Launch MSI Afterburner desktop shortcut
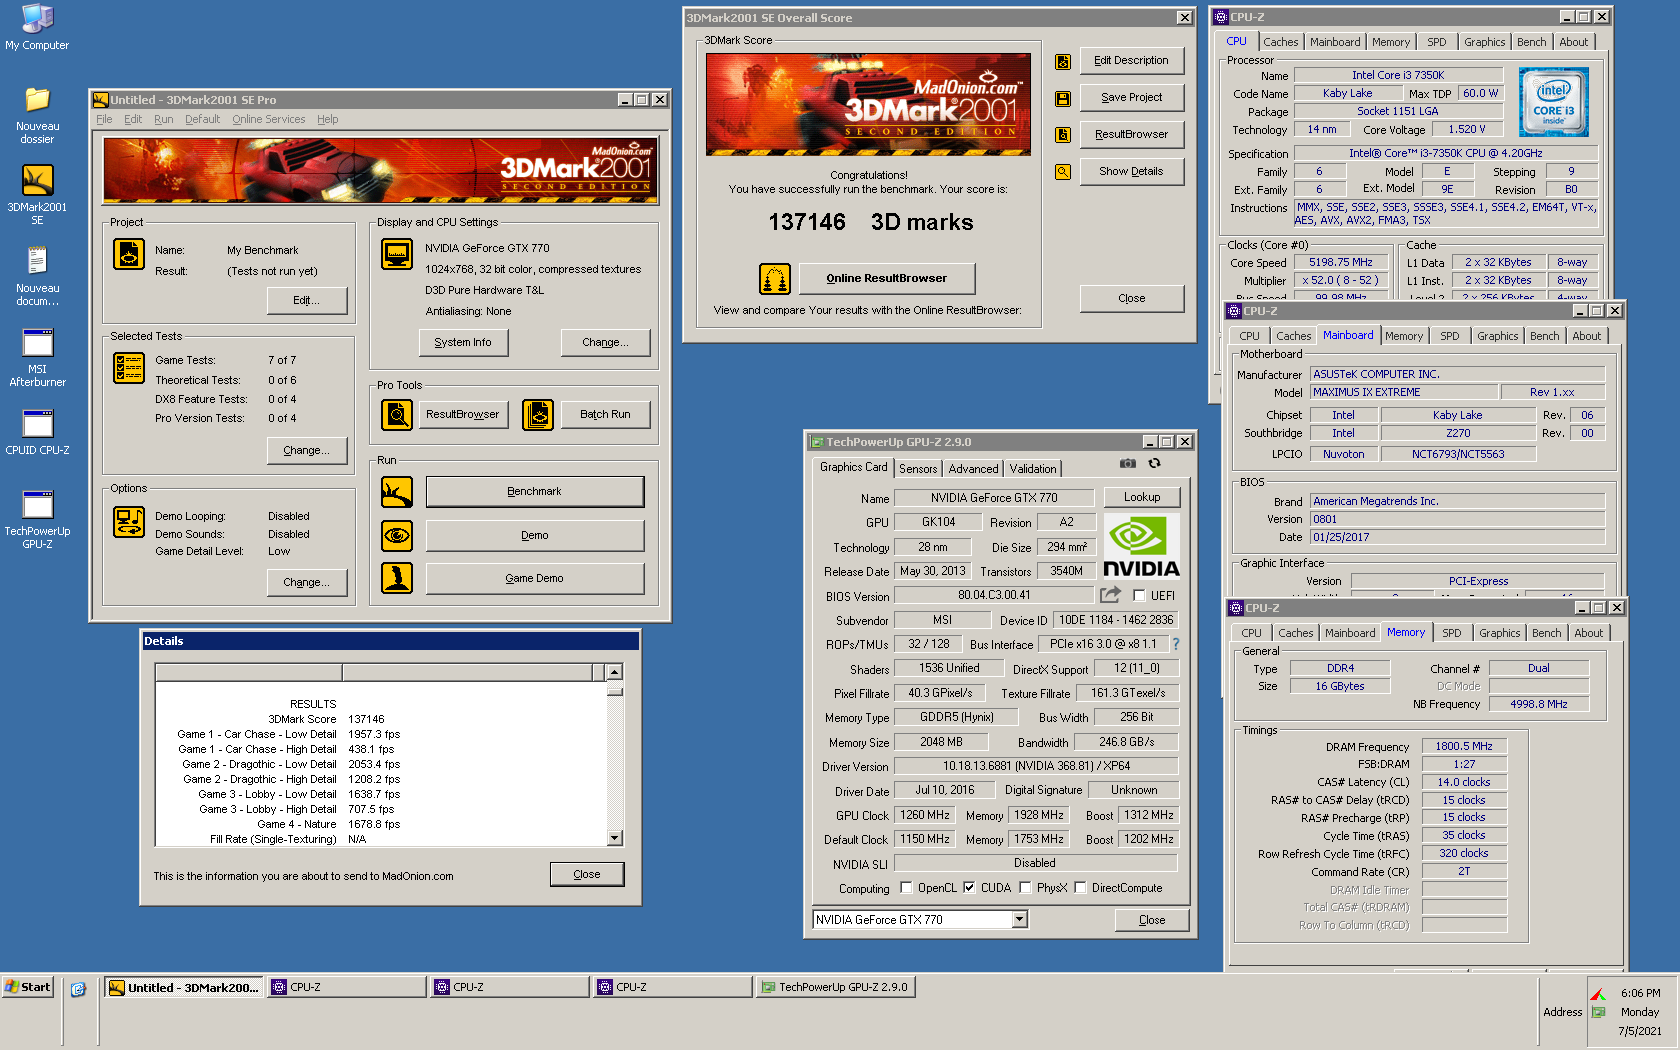The width and height of the screenshot is (1680, 1050). [37, 357]
